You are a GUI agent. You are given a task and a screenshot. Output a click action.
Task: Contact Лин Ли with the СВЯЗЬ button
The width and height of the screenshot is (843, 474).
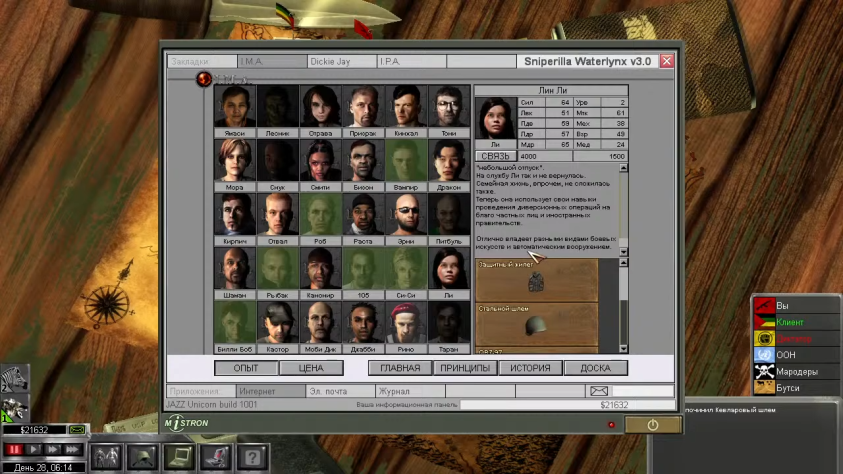tap(495, 156)
